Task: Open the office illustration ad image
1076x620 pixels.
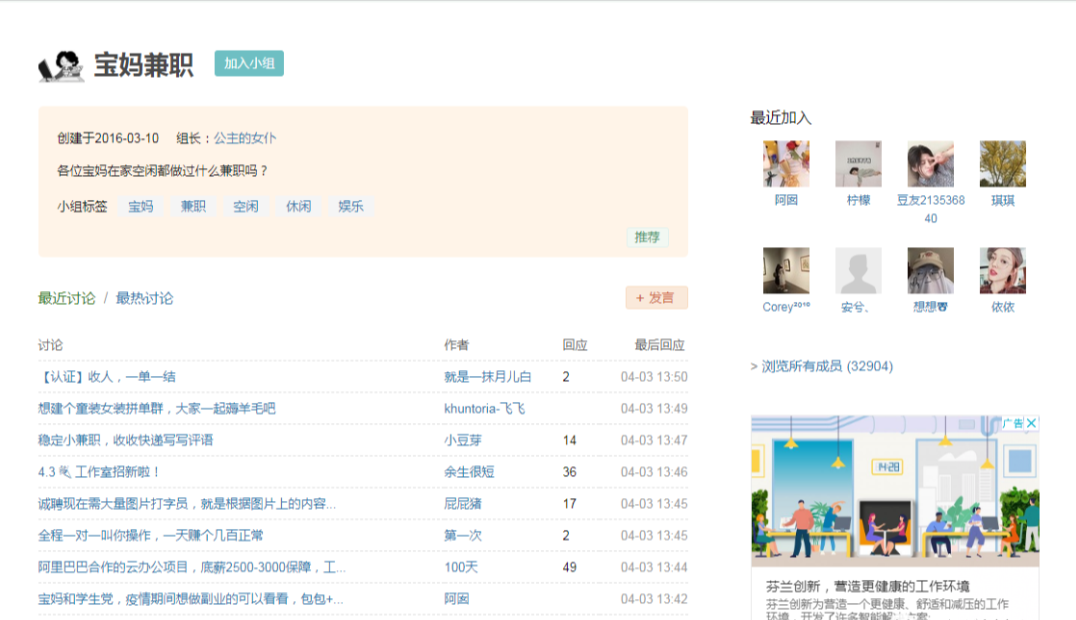Action: click(x=895, y=491)
